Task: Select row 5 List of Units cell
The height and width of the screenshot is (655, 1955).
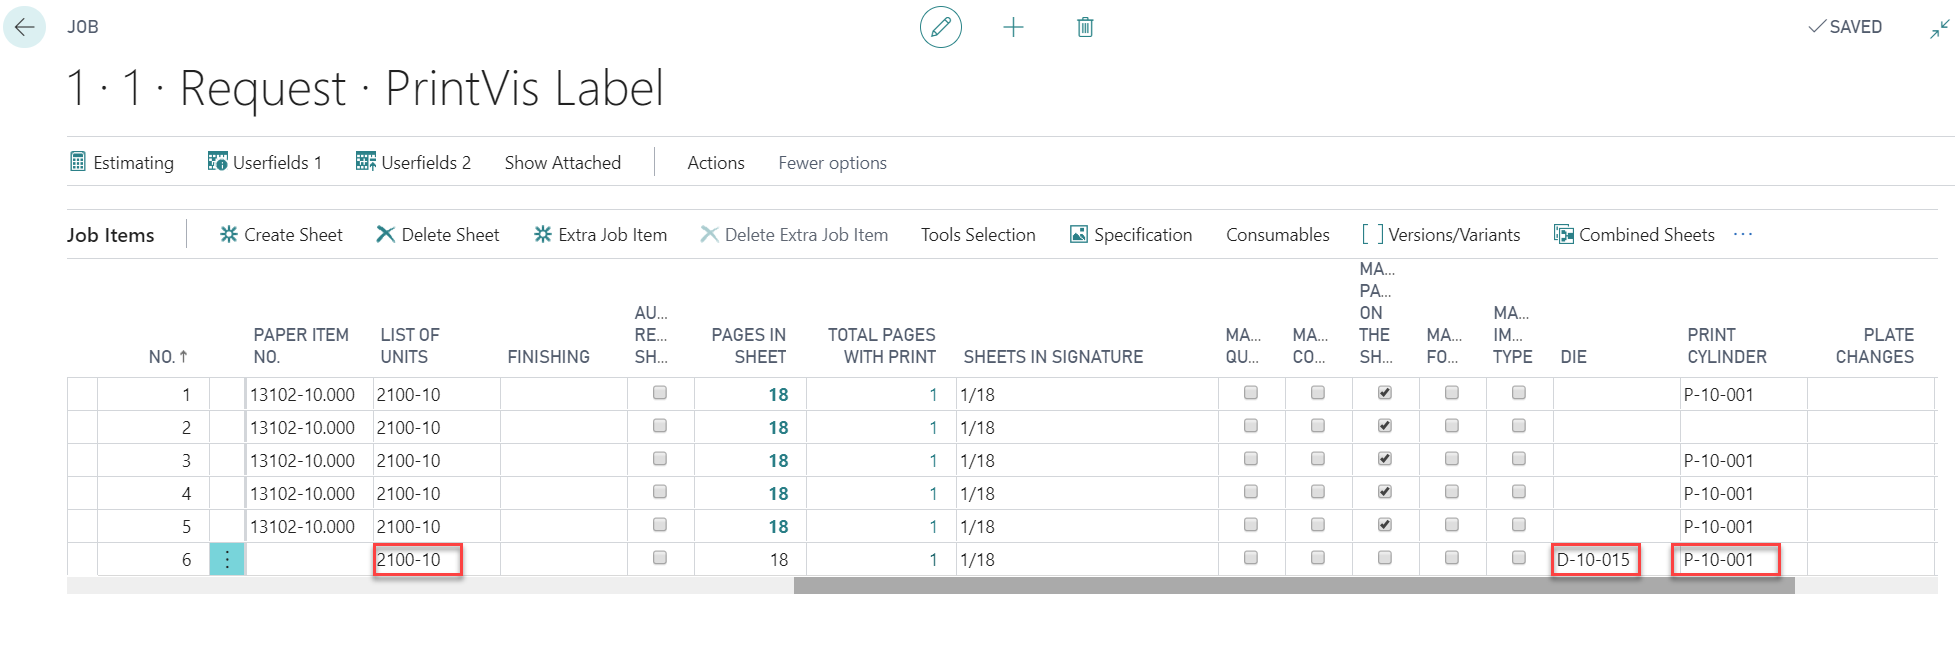Action: 437,526
